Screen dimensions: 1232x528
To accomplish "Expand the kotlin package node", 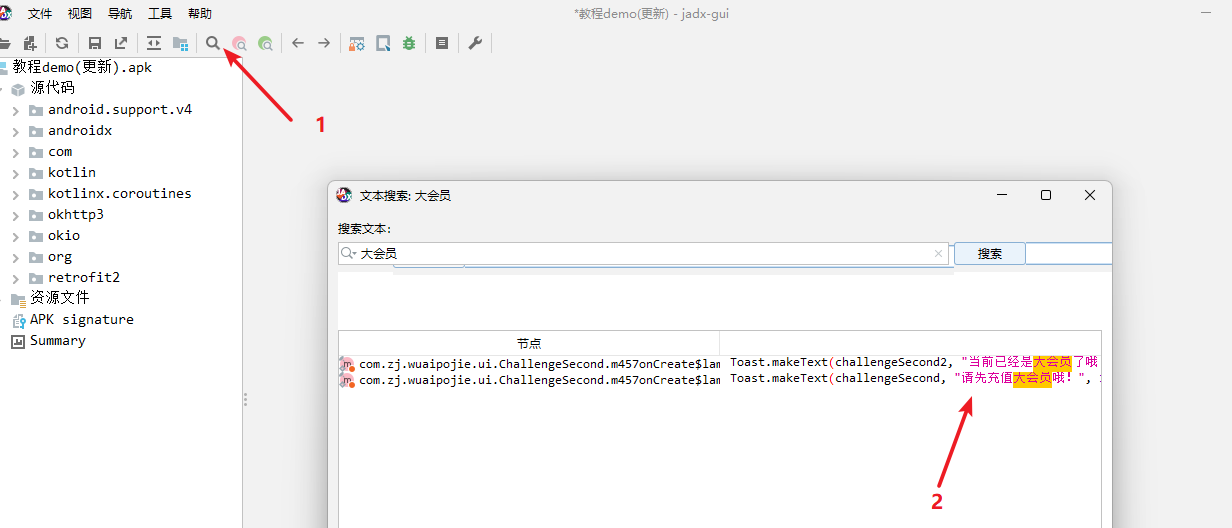I will [15, 173].
